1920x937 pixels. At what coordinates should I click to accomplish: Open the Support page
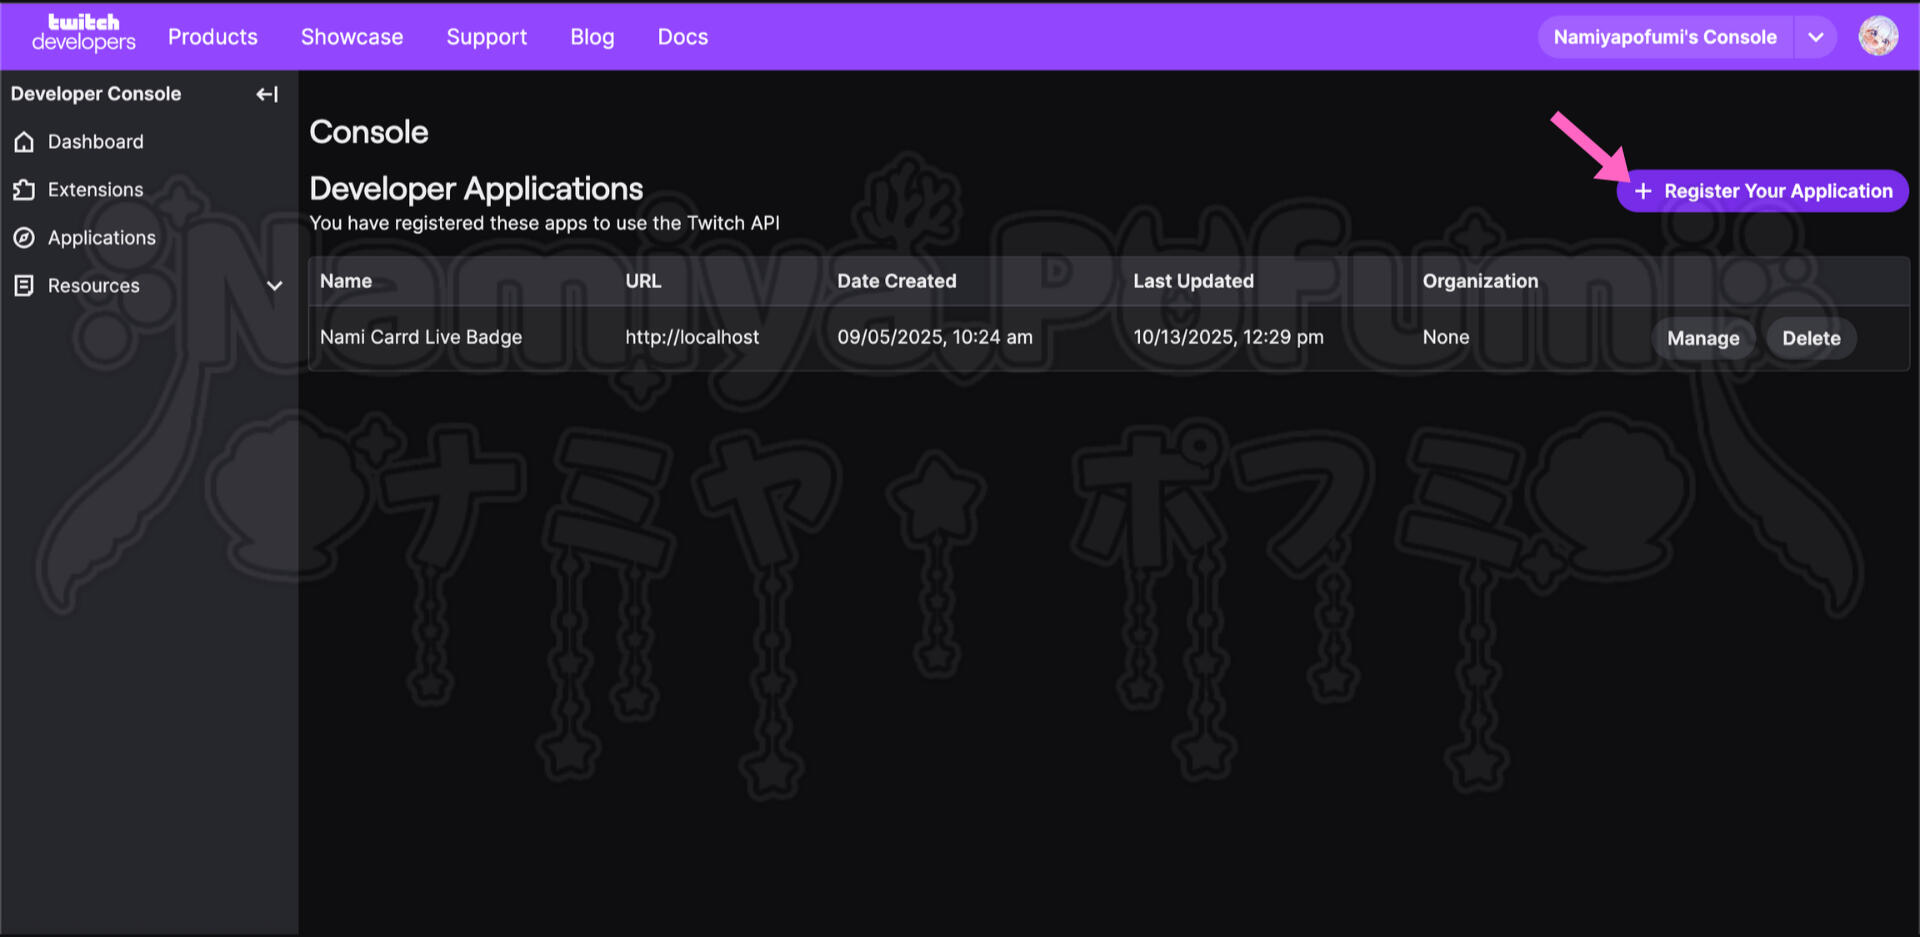[486, 37]
